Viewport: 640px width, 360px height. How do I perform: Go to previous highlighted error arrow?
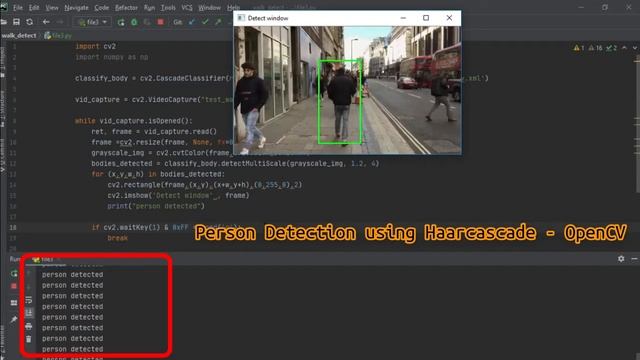[624, 48]
